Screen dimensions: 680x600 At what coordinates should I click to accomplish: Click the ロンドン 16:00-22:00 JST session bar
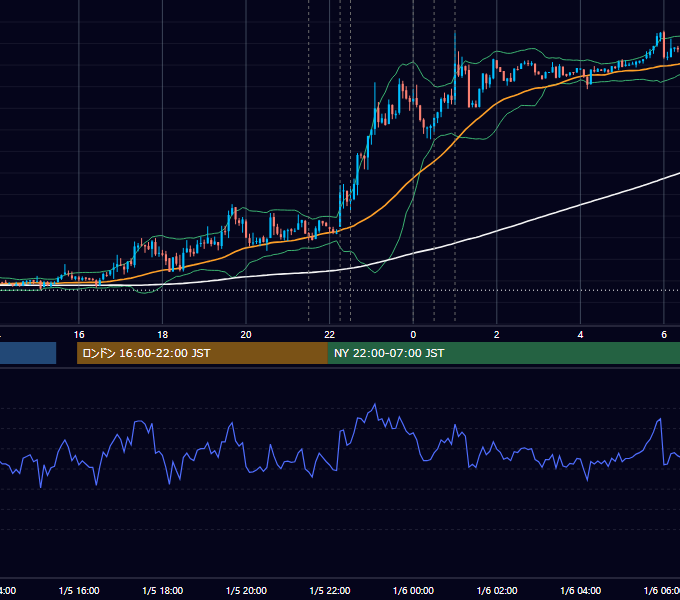[x=202, y=353]
